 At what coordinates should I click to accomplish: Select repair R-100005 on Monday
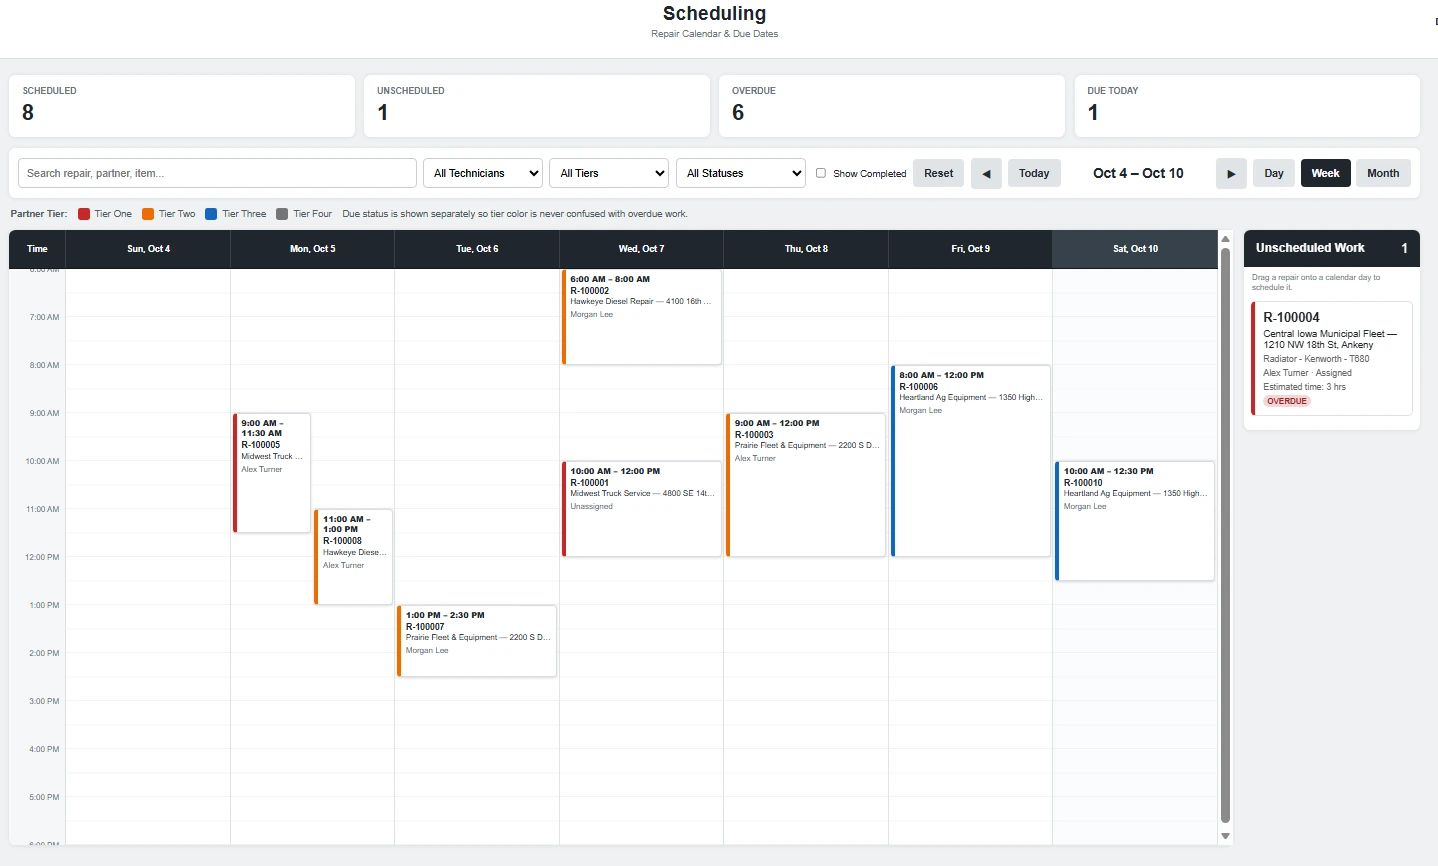tap(272, 473)
